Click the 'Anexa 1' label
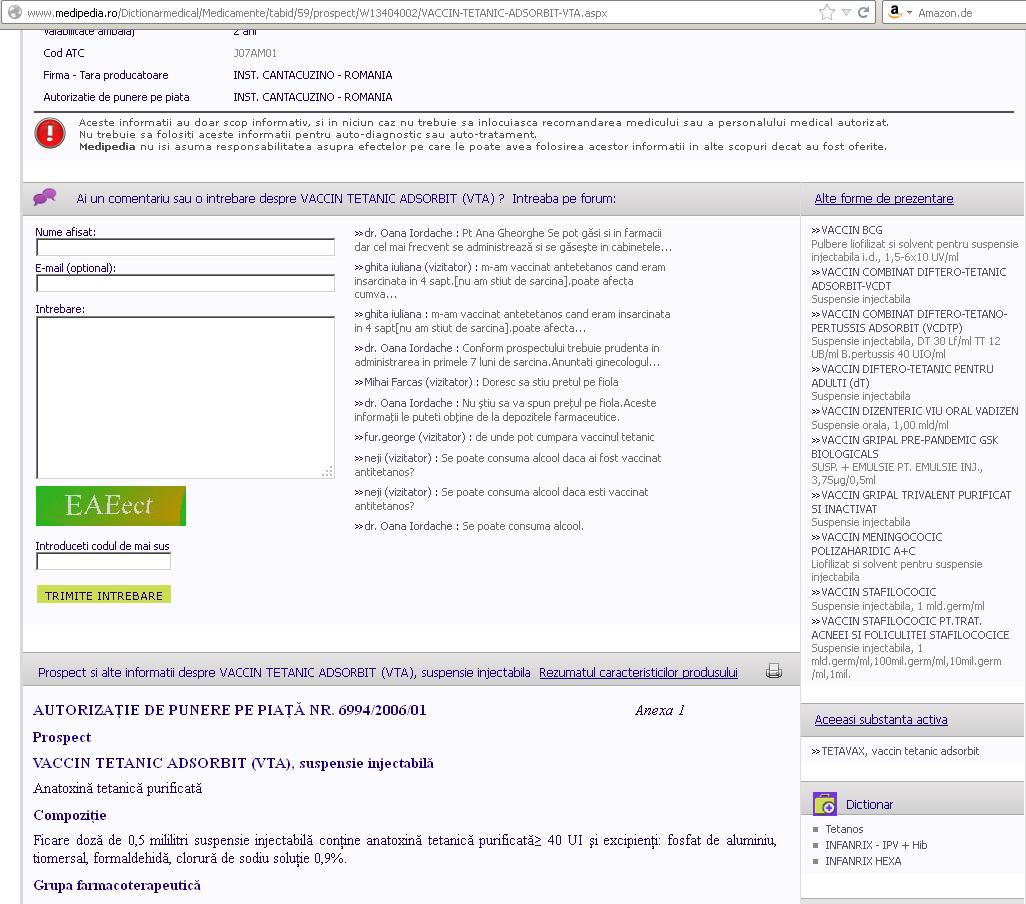1026x904 pixels. [x=660, y=710]
